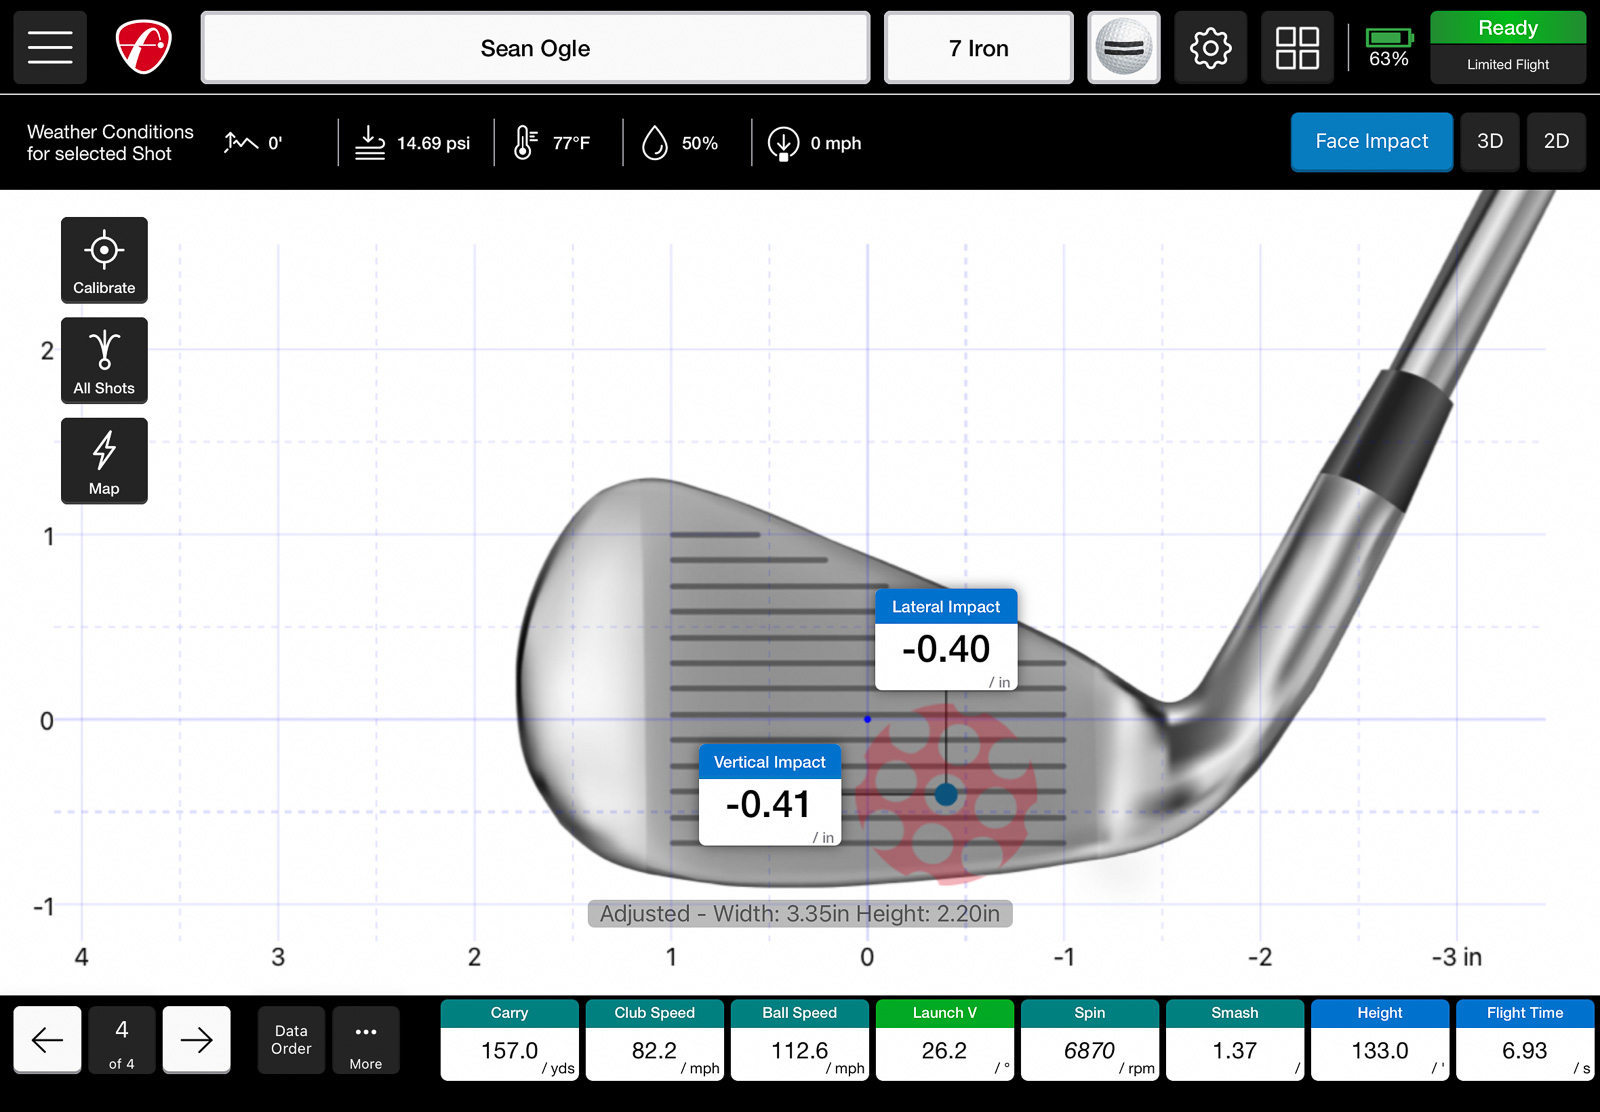
Task: Click the red Foresight logo icon
Action: click(x=143, y=47)
